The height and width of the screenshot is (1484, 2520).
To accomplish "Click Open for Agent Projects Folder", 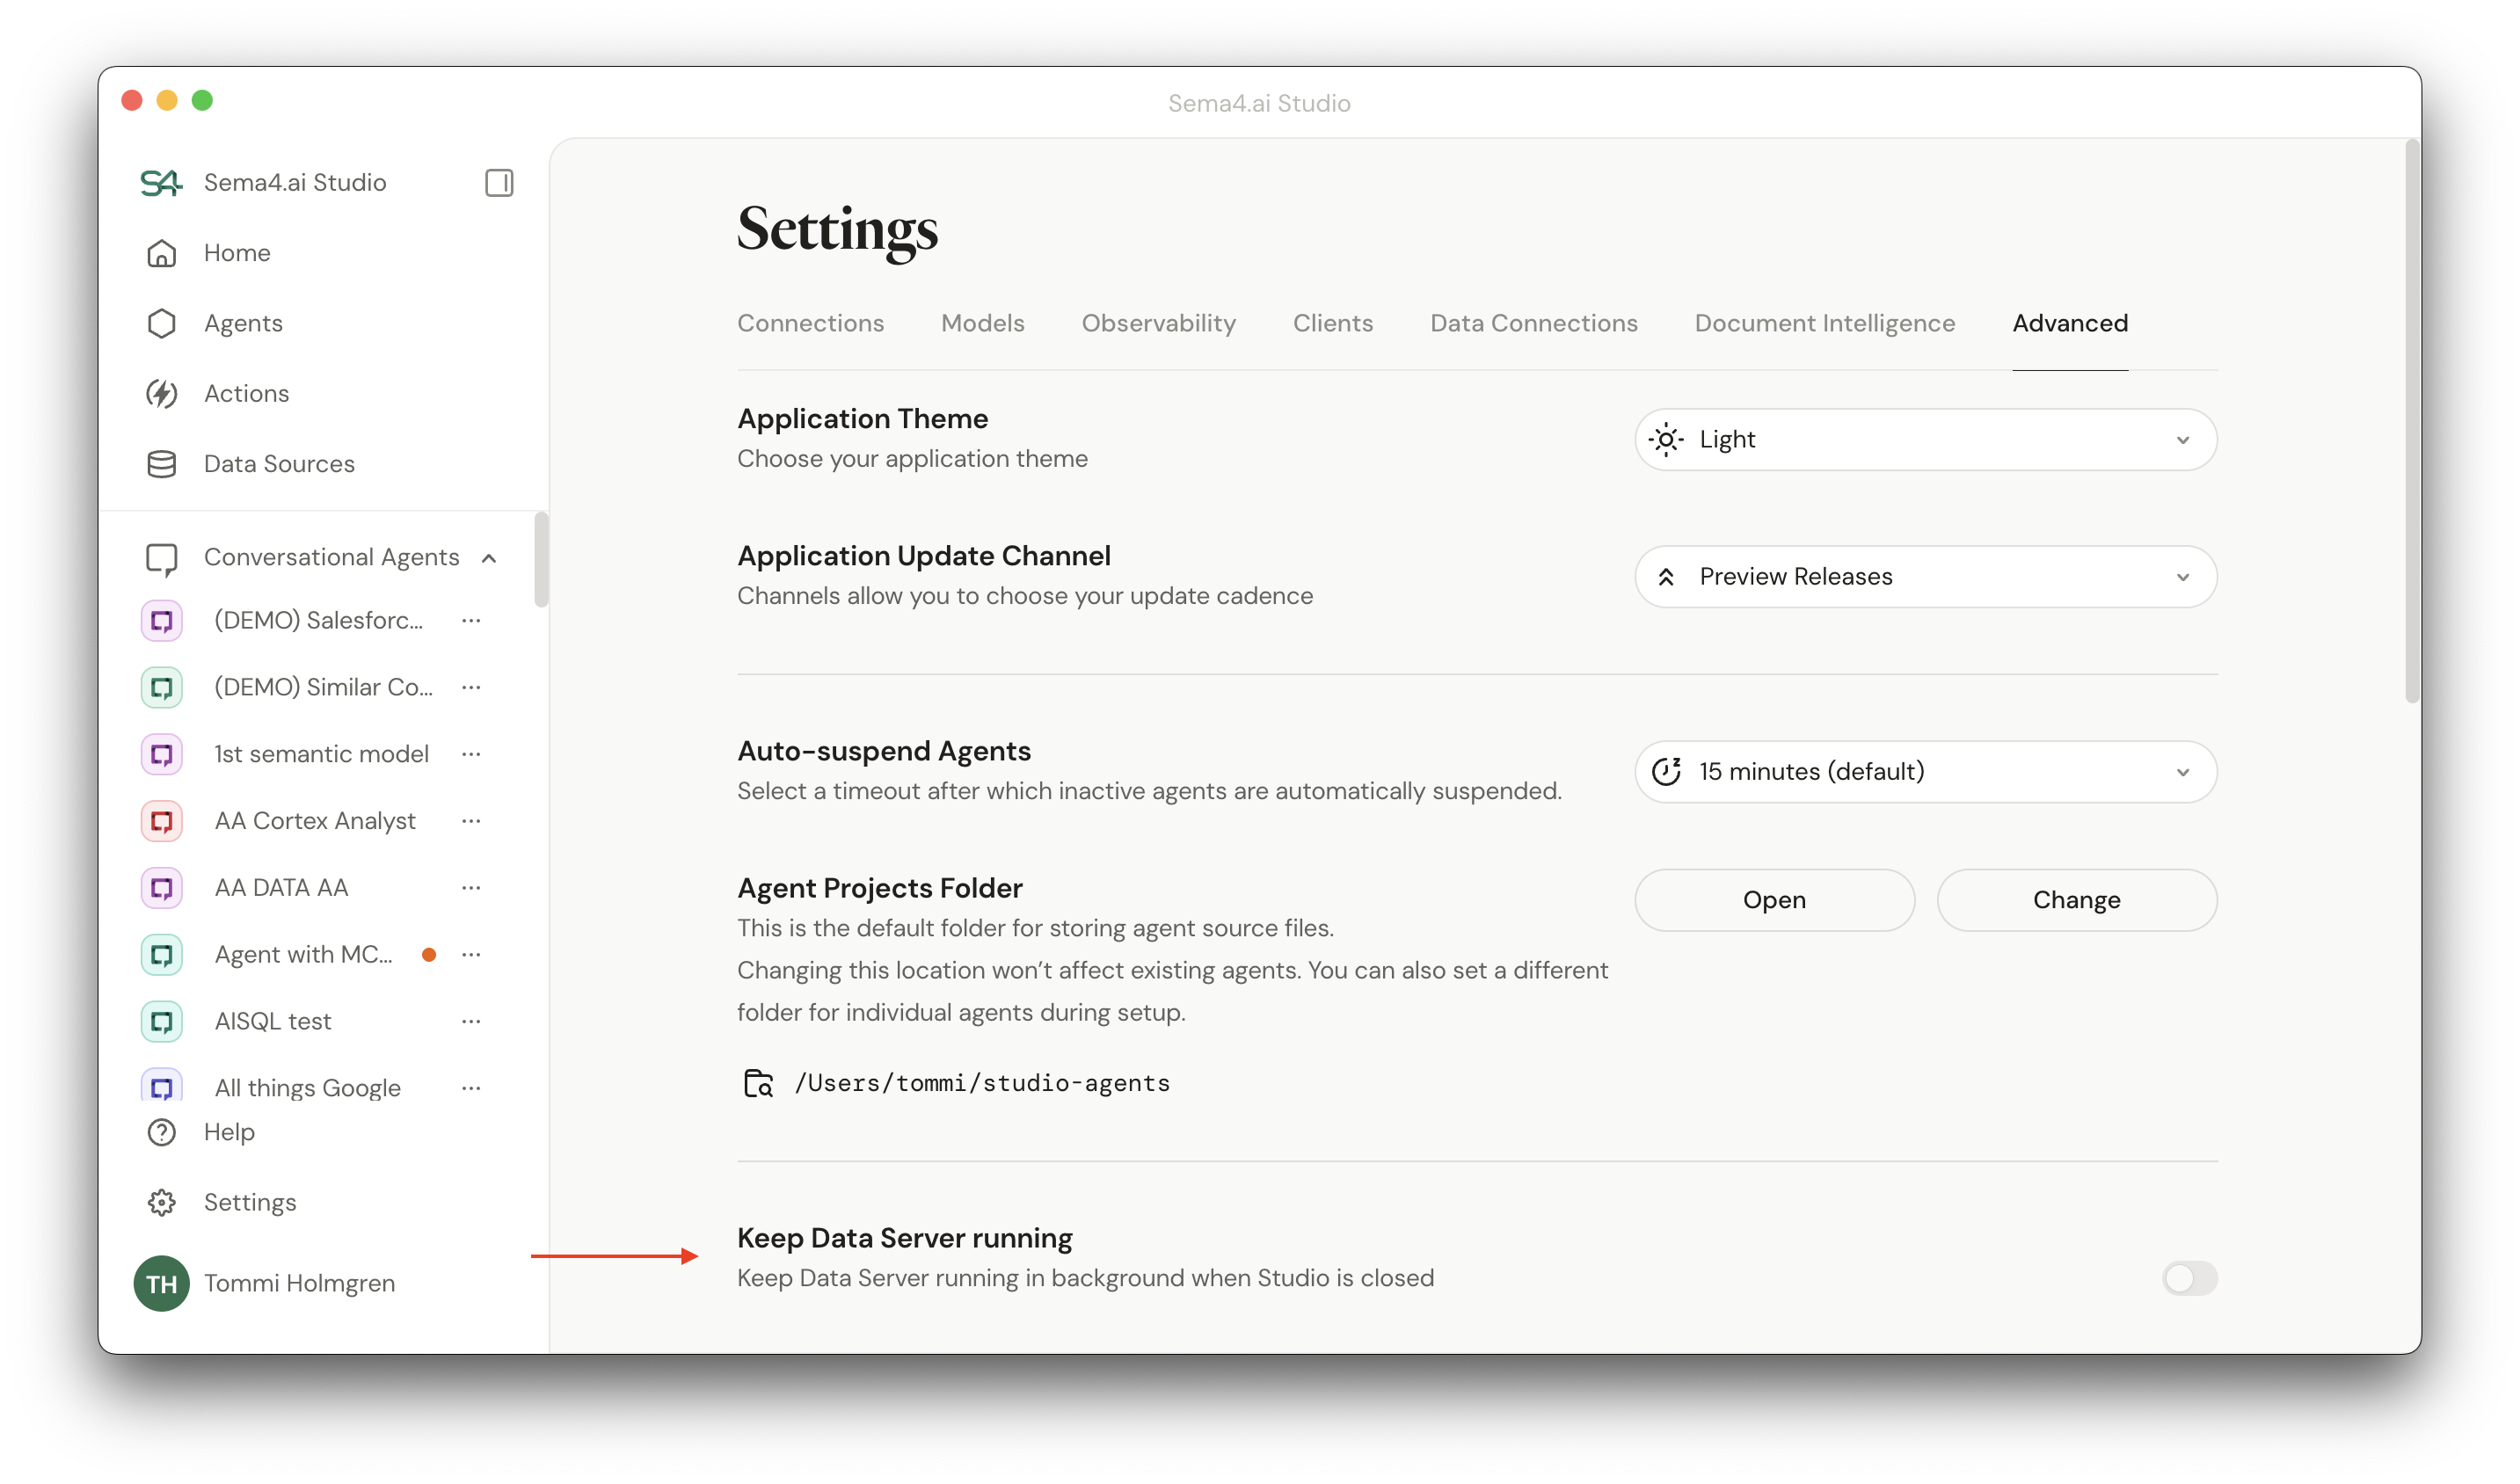I will coord(1774,899).
